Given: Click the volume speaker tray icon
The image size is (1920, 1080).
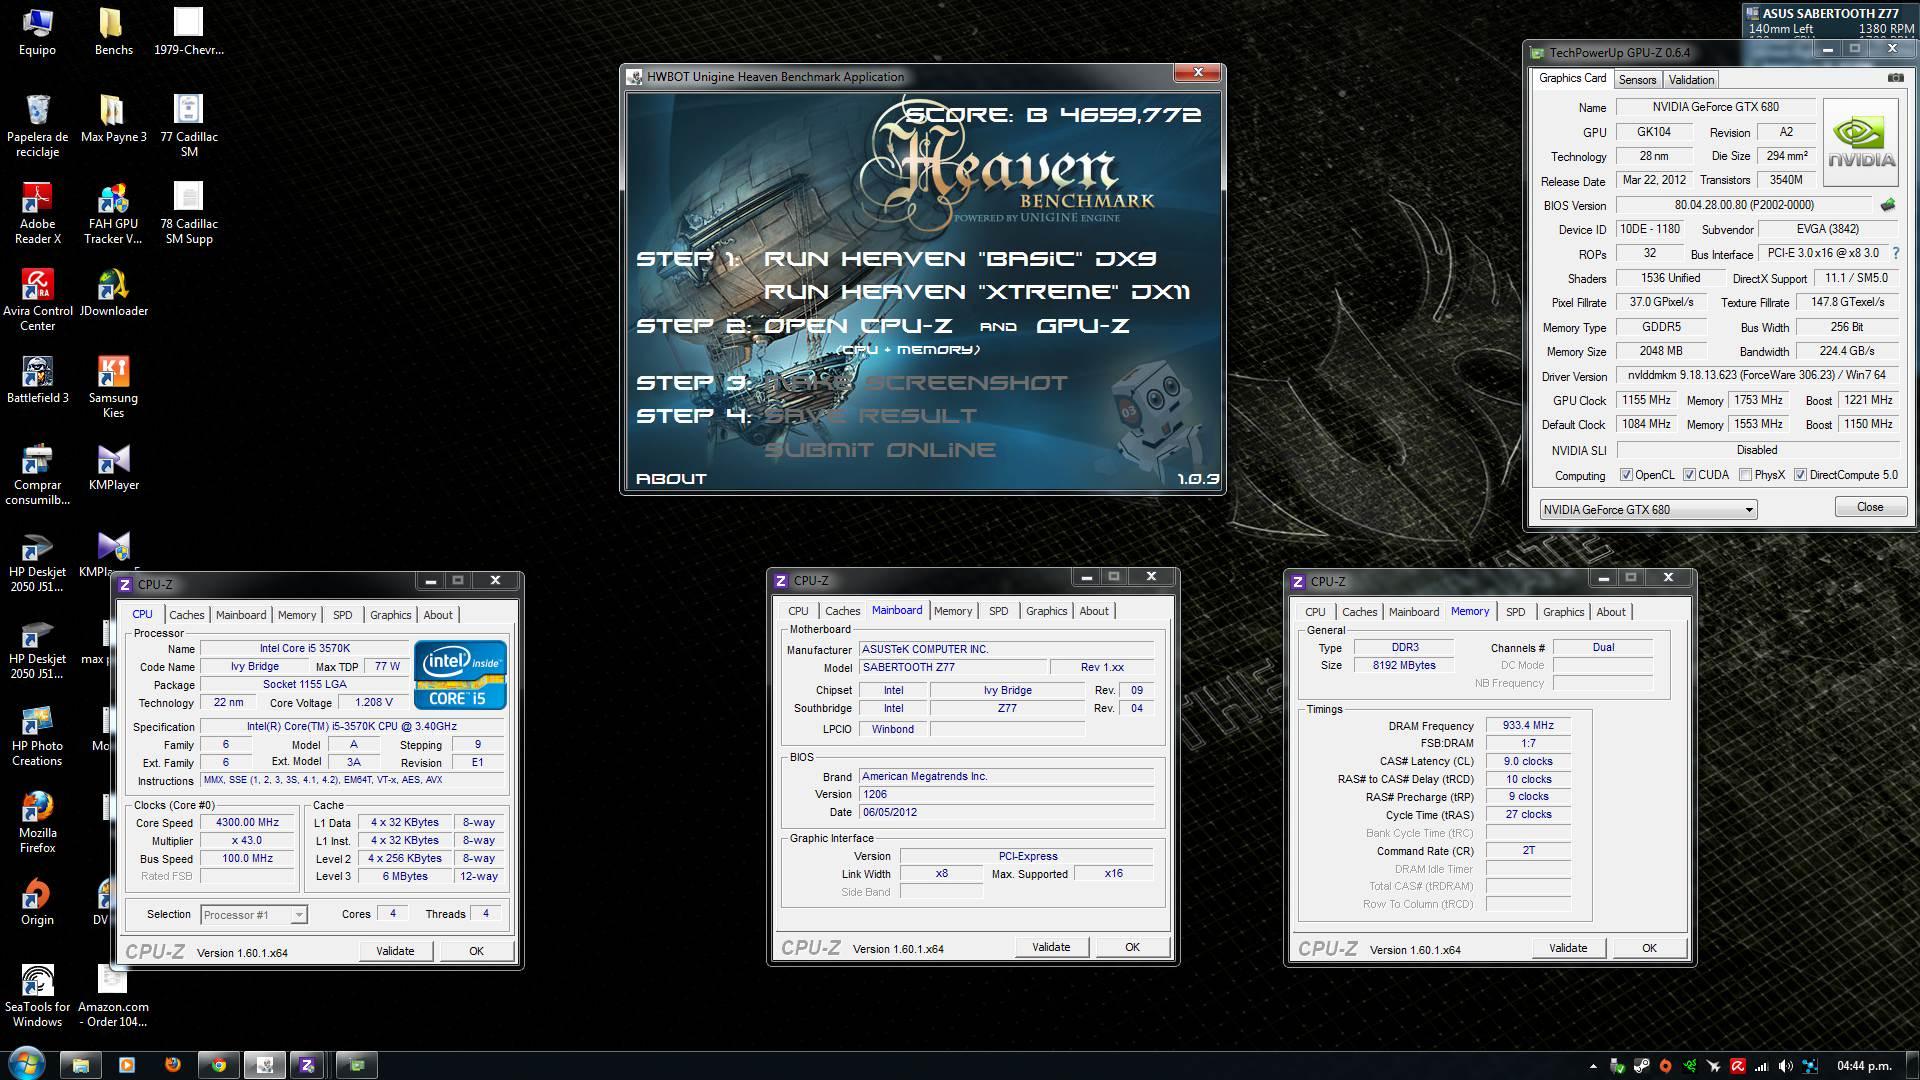Looking at the screenshot, I should point(1786,1066).
